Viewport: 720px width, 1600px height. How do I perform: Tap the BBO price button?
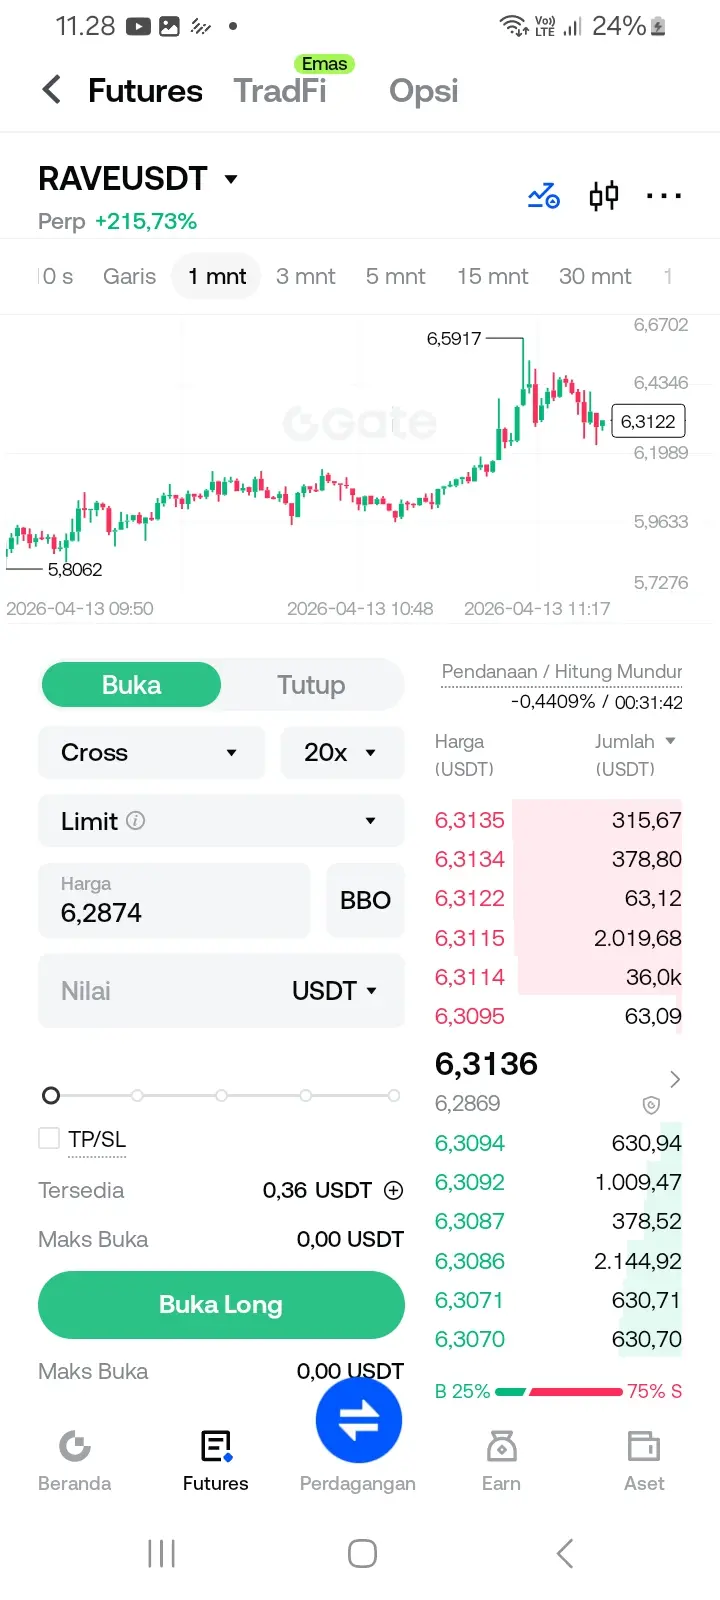click(365, 900)
